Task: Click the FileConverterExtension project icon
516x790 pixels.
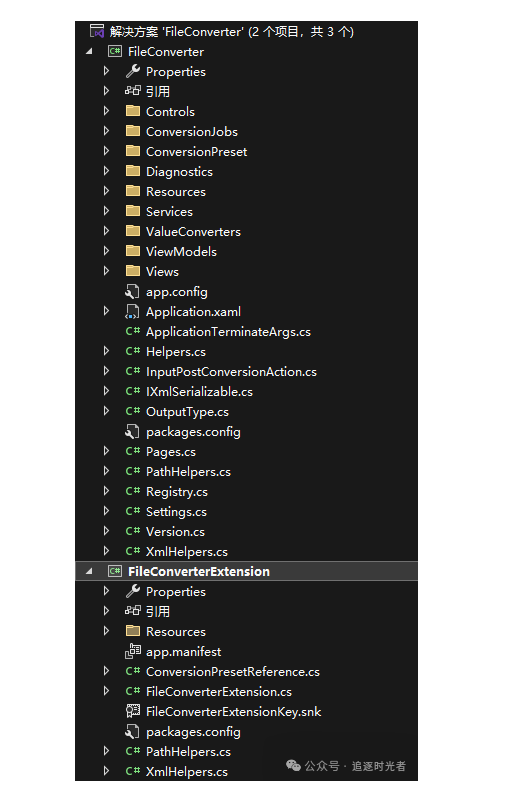Action: 115,571
